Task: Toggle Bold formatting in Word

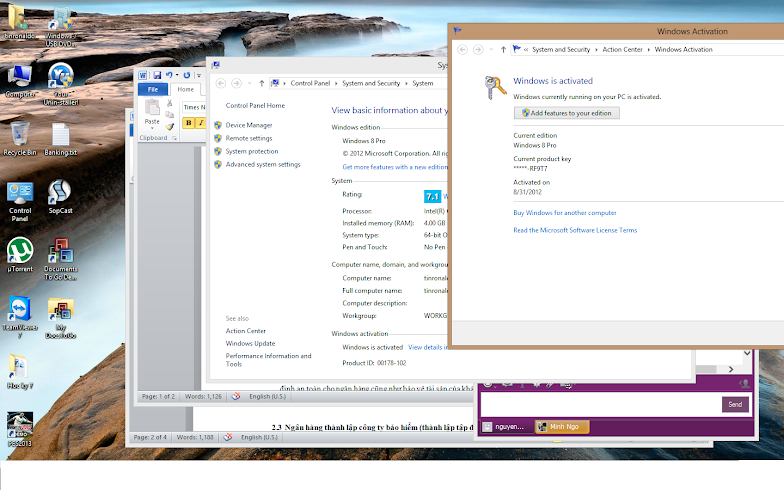Action: point(188,122)
